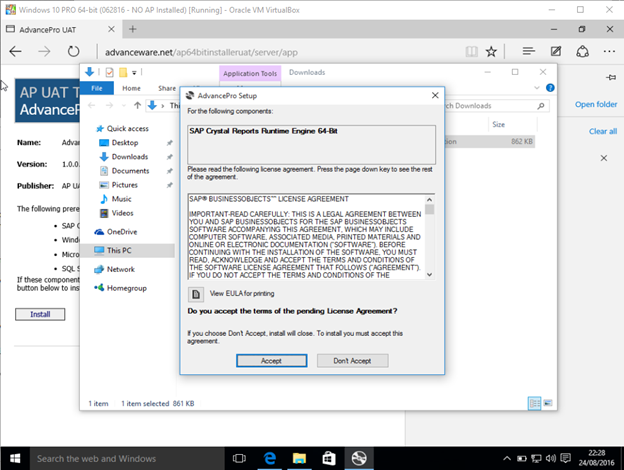This screenshot has width=624, height=470.
Task: Click the Don't Accept button
Action: [x=352, y=360]
